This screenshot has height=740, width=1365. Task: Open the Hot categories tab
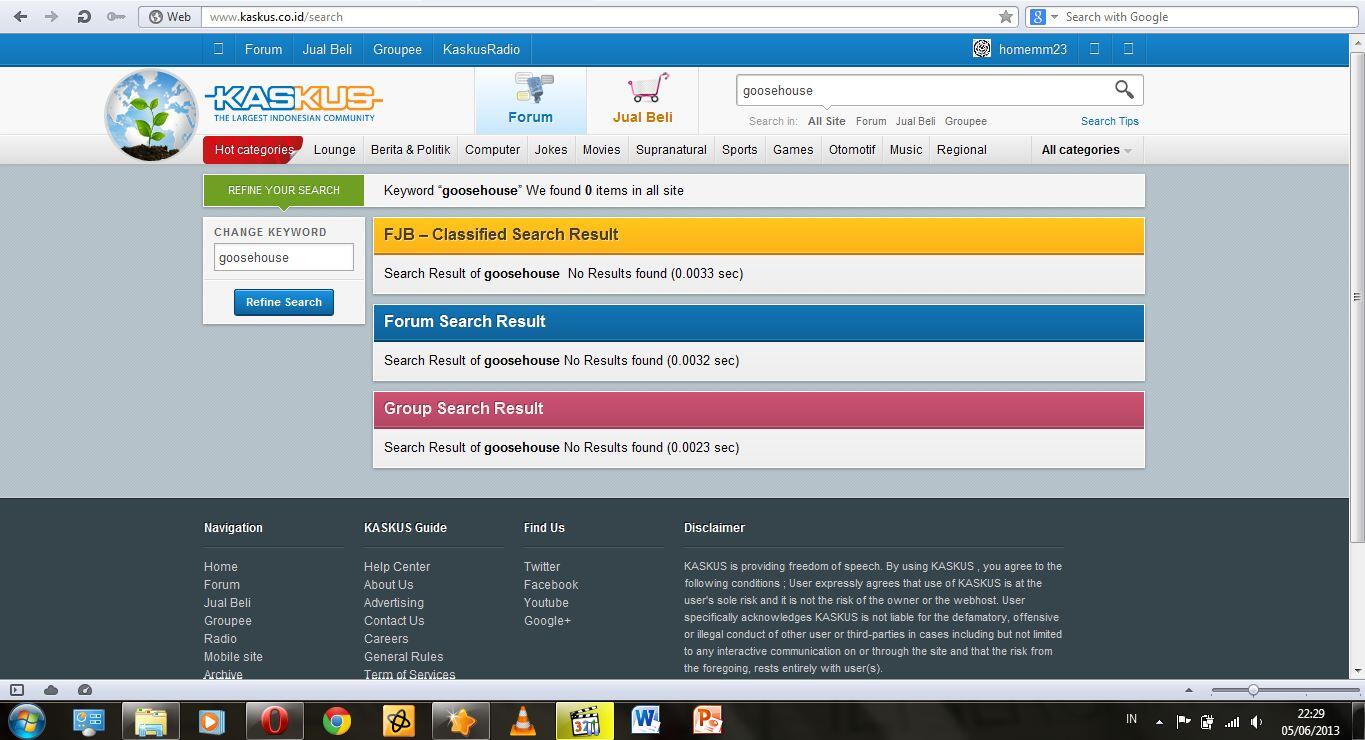click(253, 150)
